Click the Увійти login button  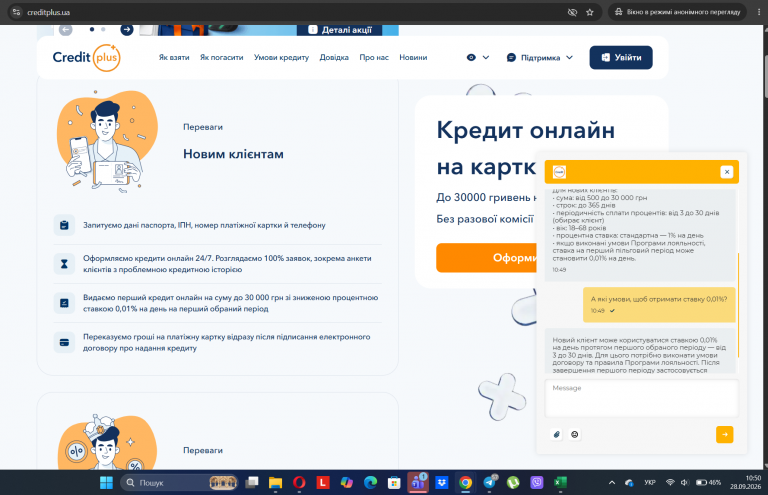(621, 57)
